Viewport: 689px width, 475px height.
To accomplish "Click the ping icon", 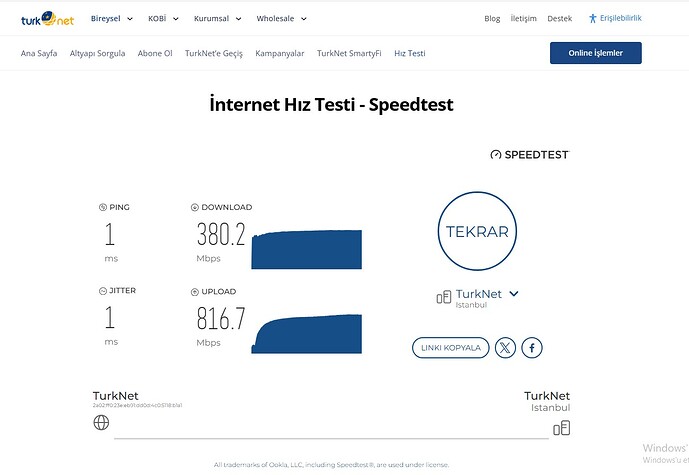I will (103, 207).
